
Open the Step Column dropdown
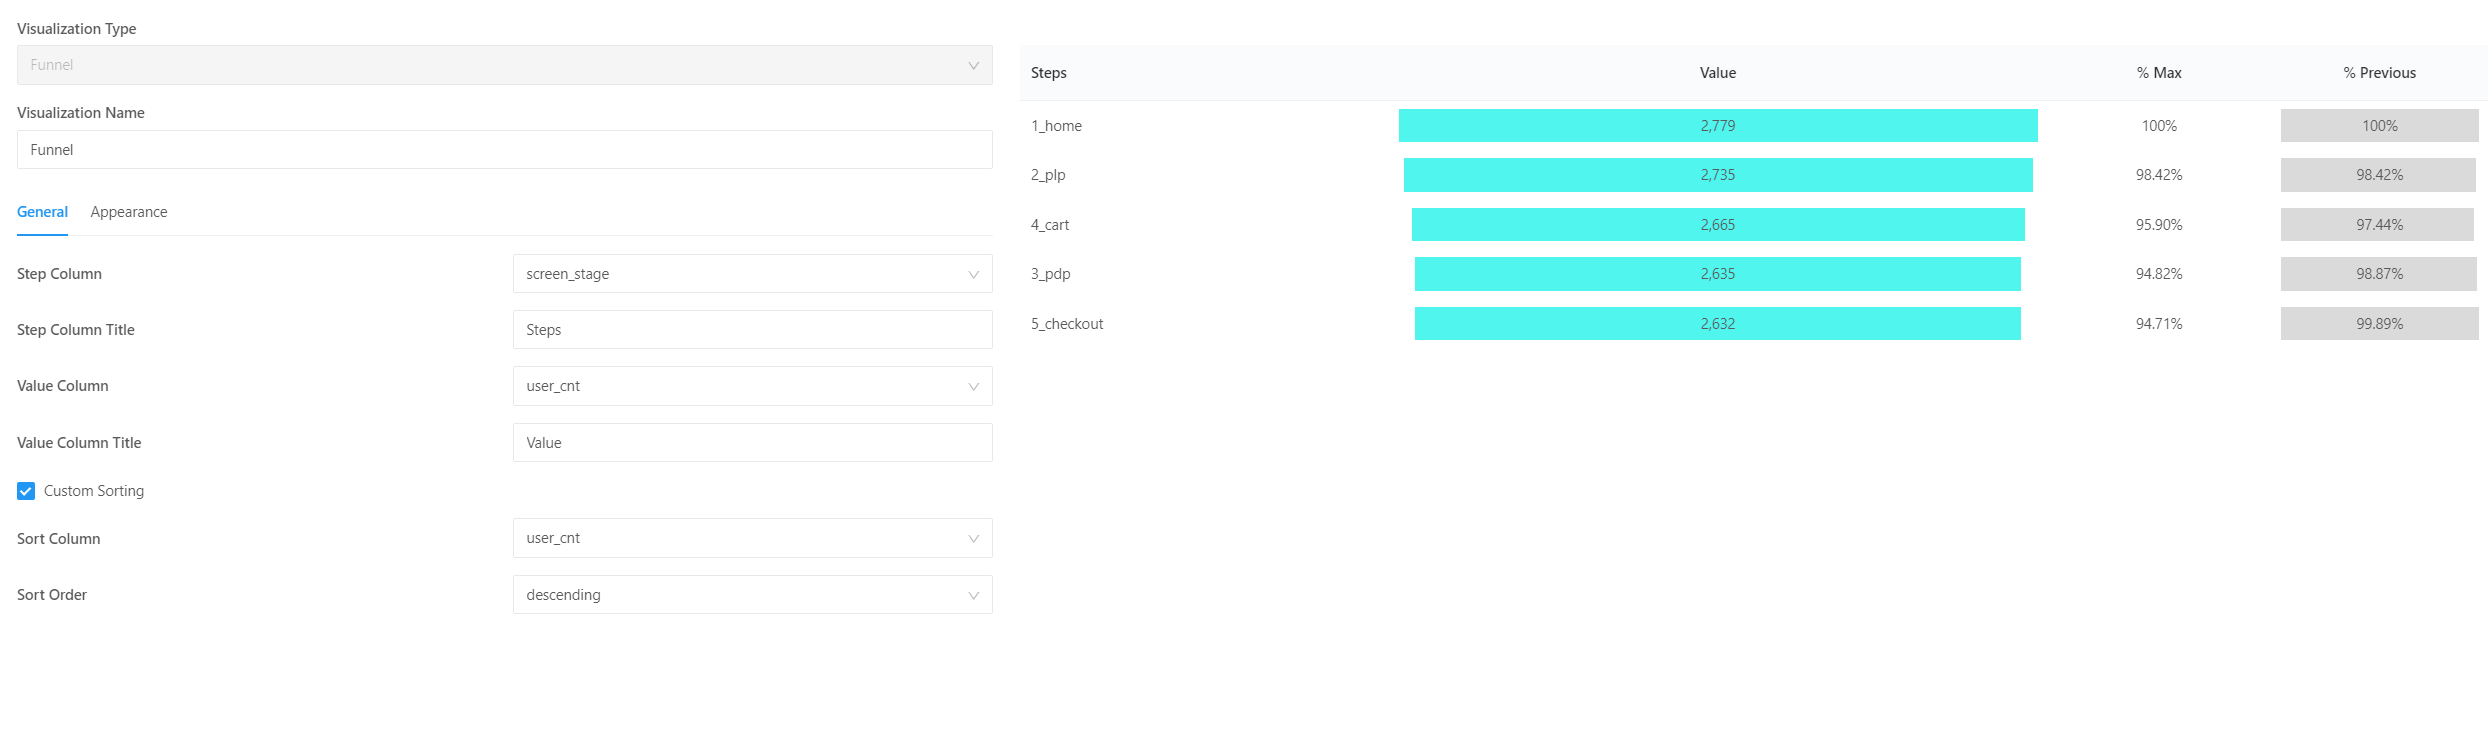tap(752, 274)
